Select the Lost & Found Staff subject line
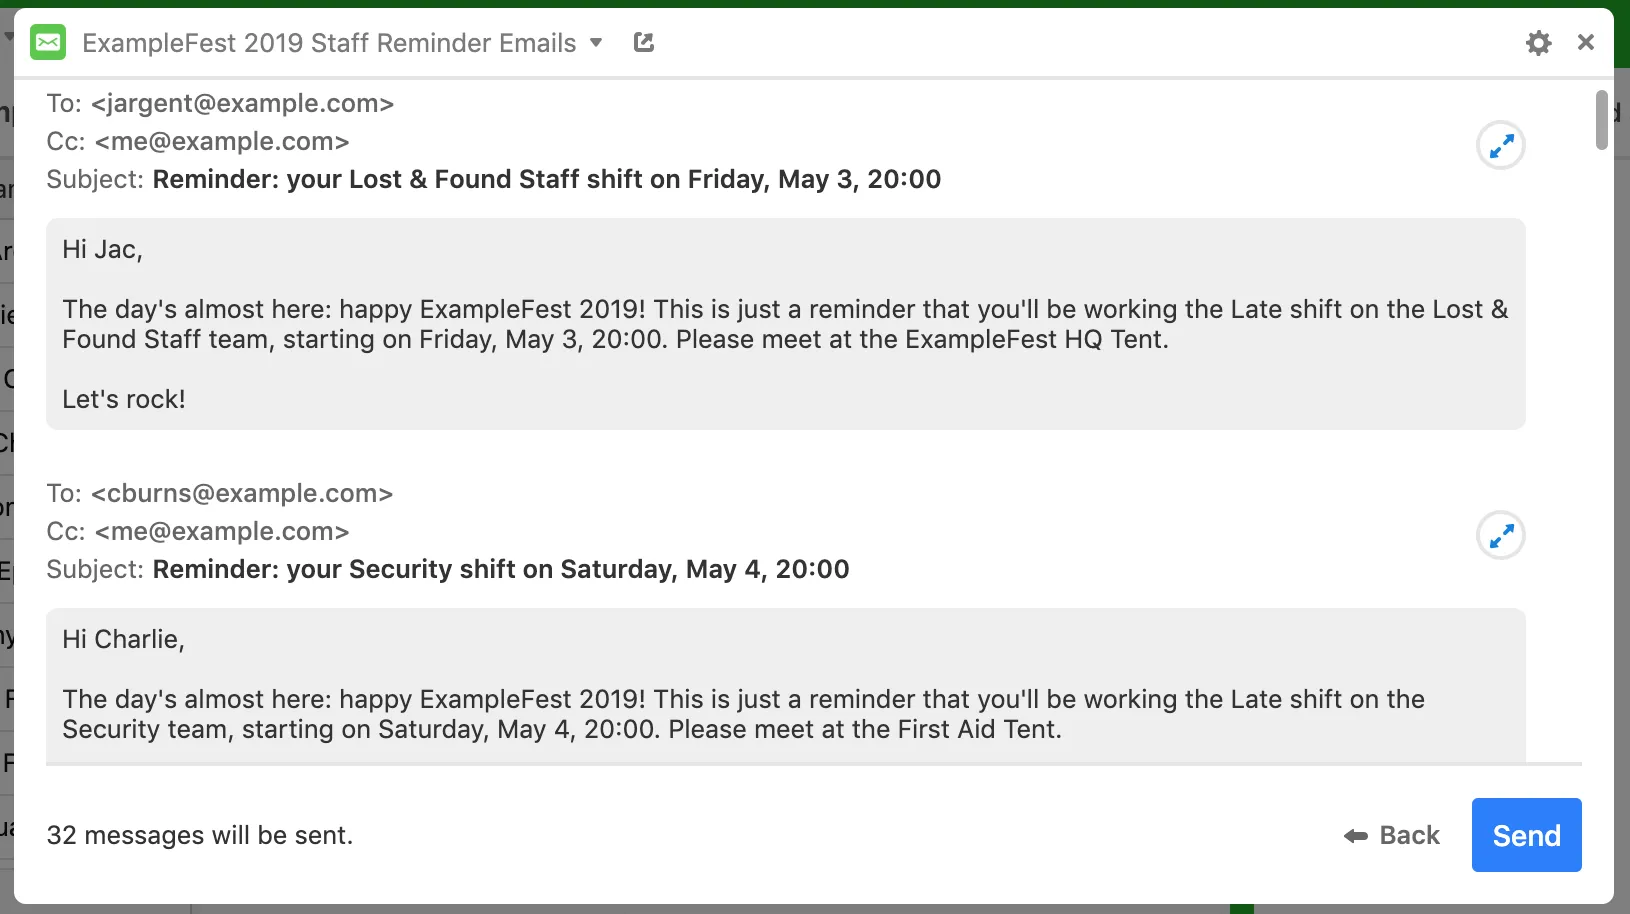The width and height of the screenshot is (1630, 914). (546, 180)
